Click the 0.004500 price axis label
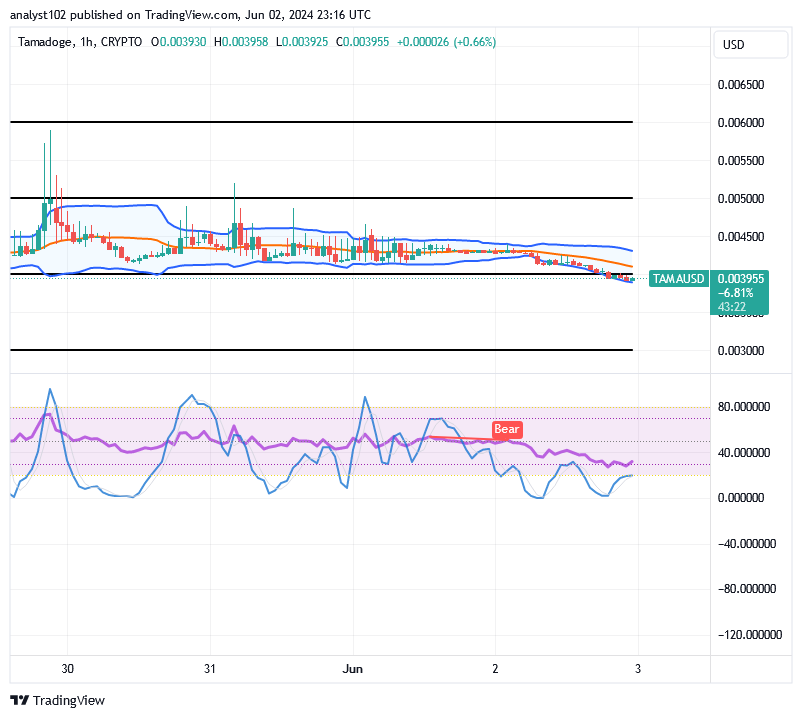 coord(741,237)
